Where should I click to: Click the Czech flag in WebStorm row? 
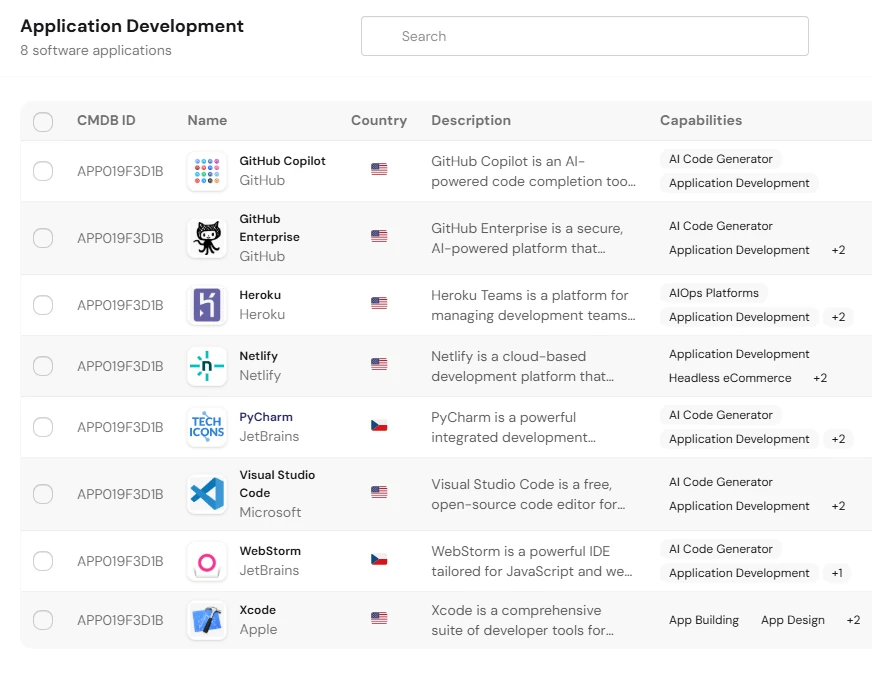tap(379, 559)
